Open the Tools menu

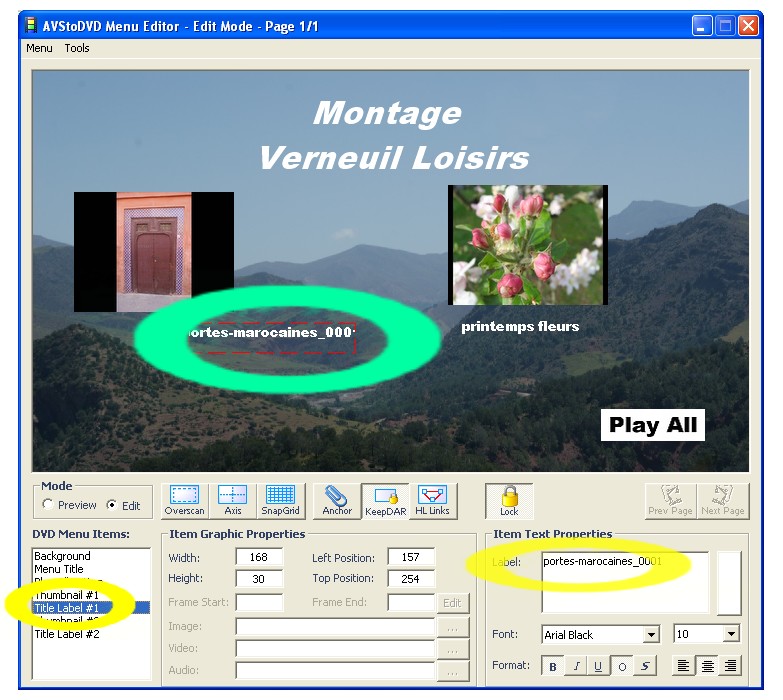click(77, 48)
